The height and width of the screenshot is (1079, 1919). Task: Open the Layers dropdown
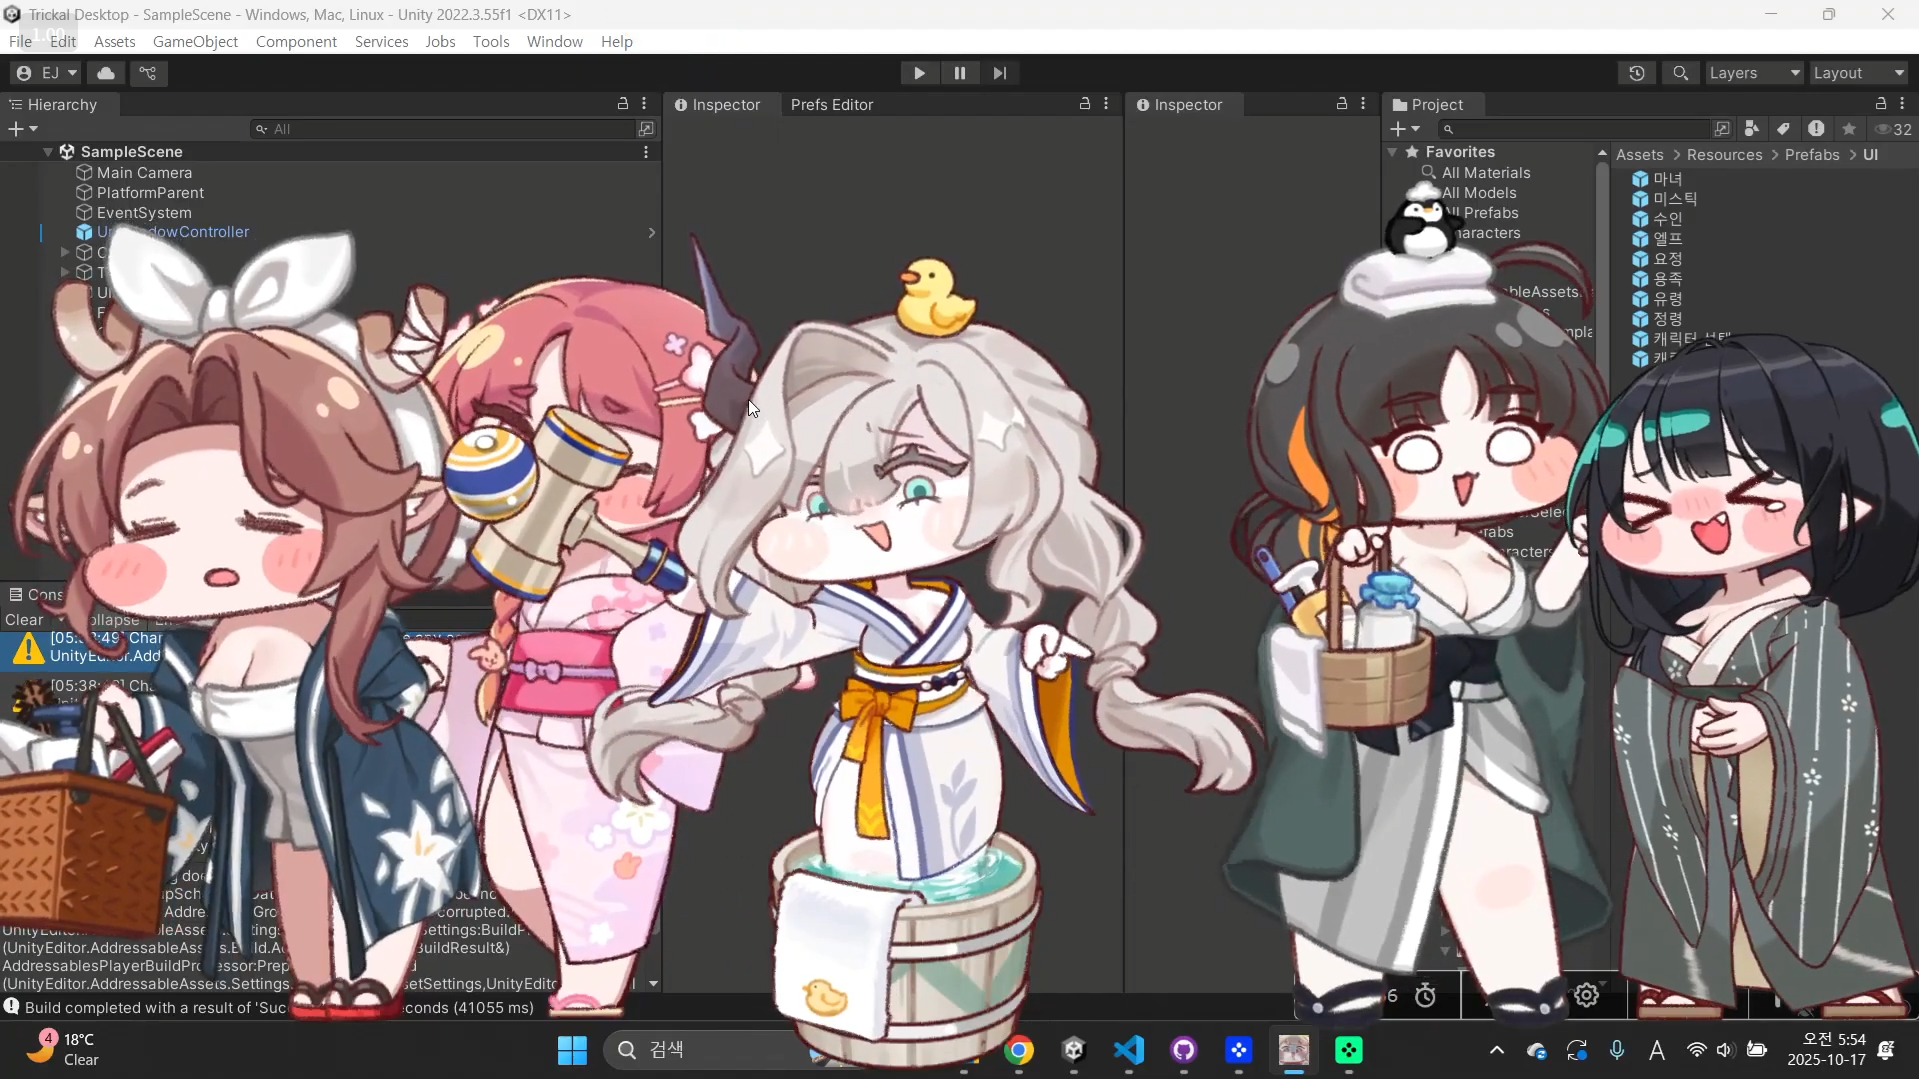(1753, 73)
